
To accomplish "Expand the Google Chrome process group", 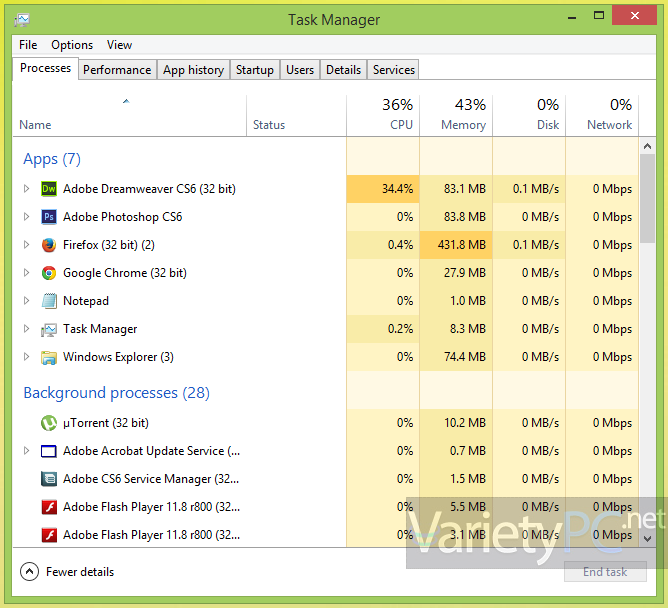I will pyautogui.click(x=26, y=273).
